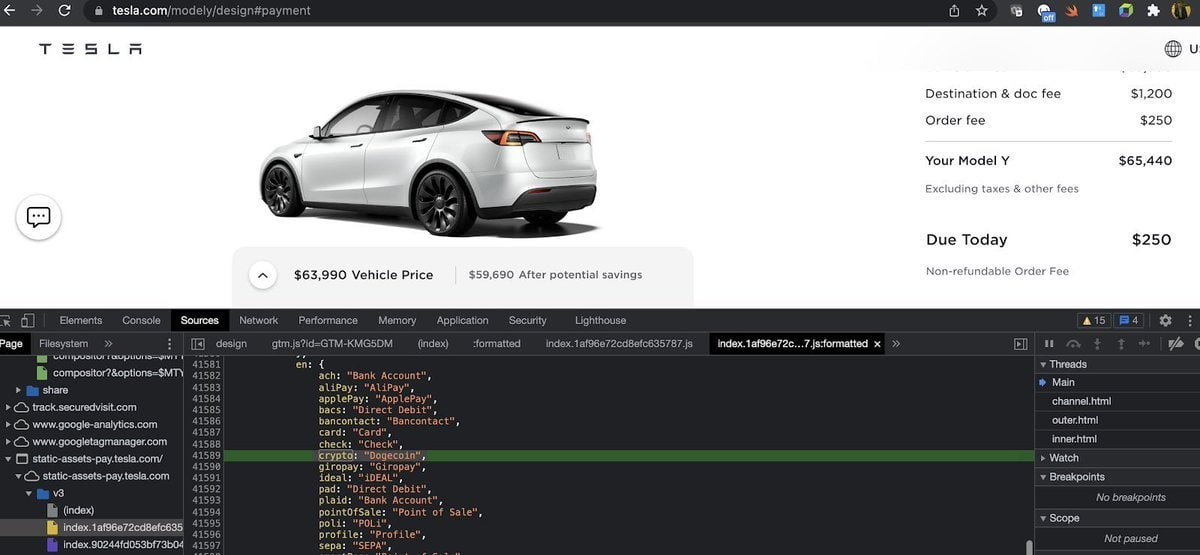
Task: Open the design file tab
Action: [231, 344]
